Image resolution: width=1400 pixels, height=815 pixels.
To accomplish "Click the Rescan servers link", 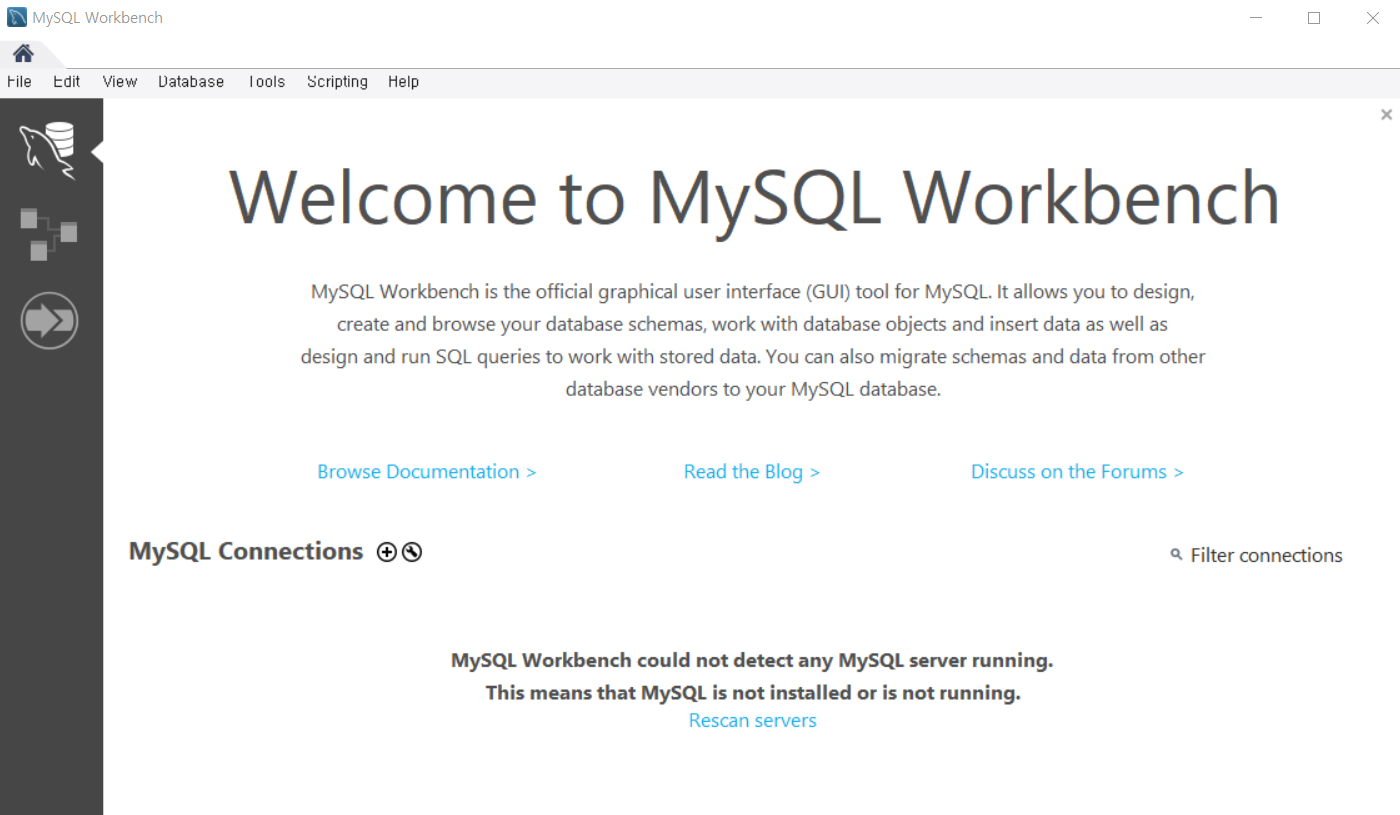I will [x=753, y=721].
